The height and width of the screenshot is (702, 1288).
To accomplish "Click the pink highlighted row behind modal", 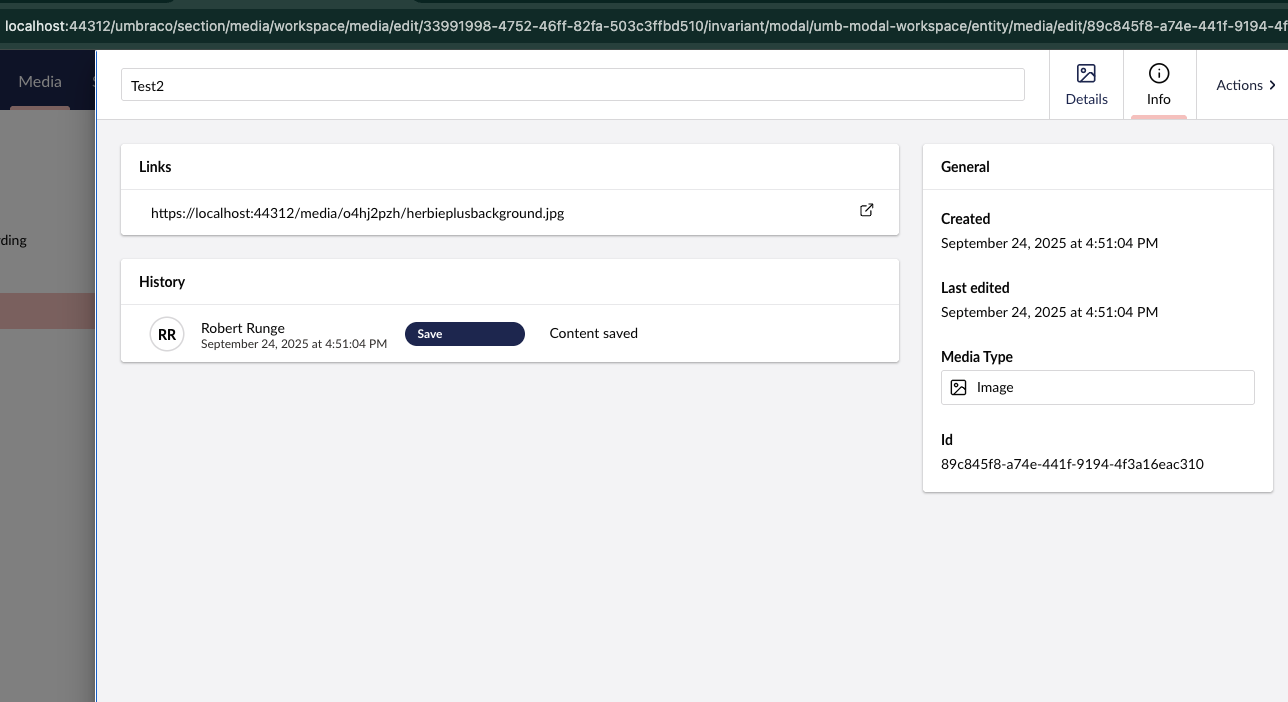I will click(x=47, y=310).
